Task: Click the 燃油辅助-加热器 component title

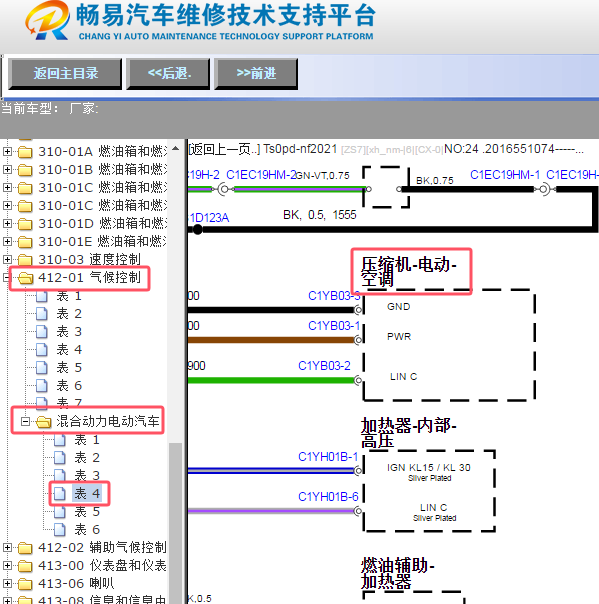Action: 398,573
